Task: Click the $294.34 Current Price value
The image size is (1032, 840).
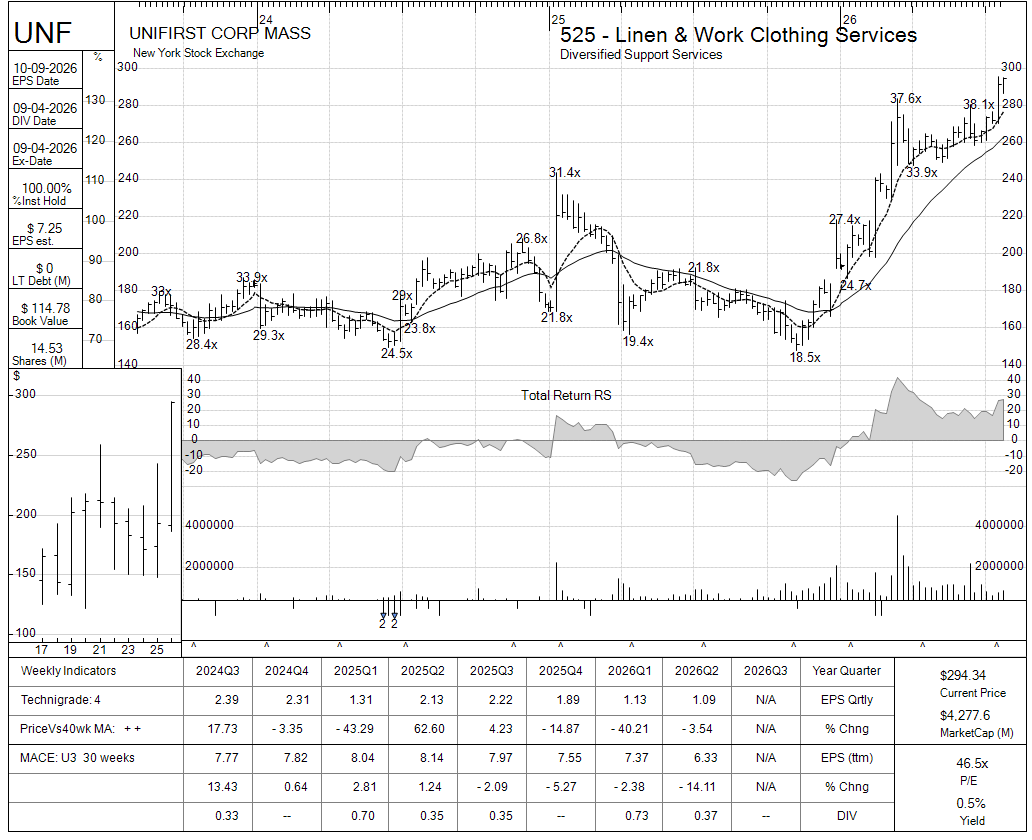Action: [963, 675]
